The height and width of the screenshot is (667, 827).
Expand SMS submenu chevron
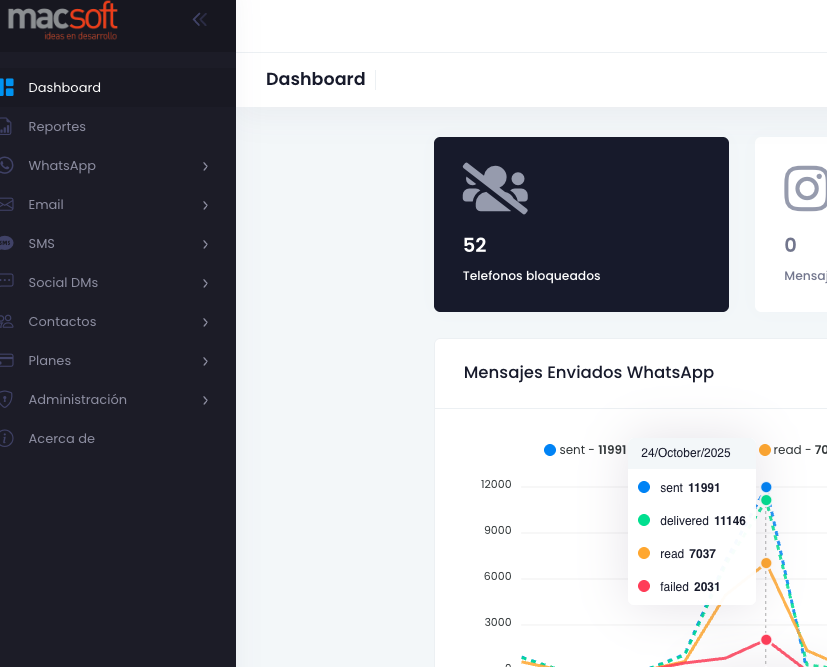coord(205,244)
